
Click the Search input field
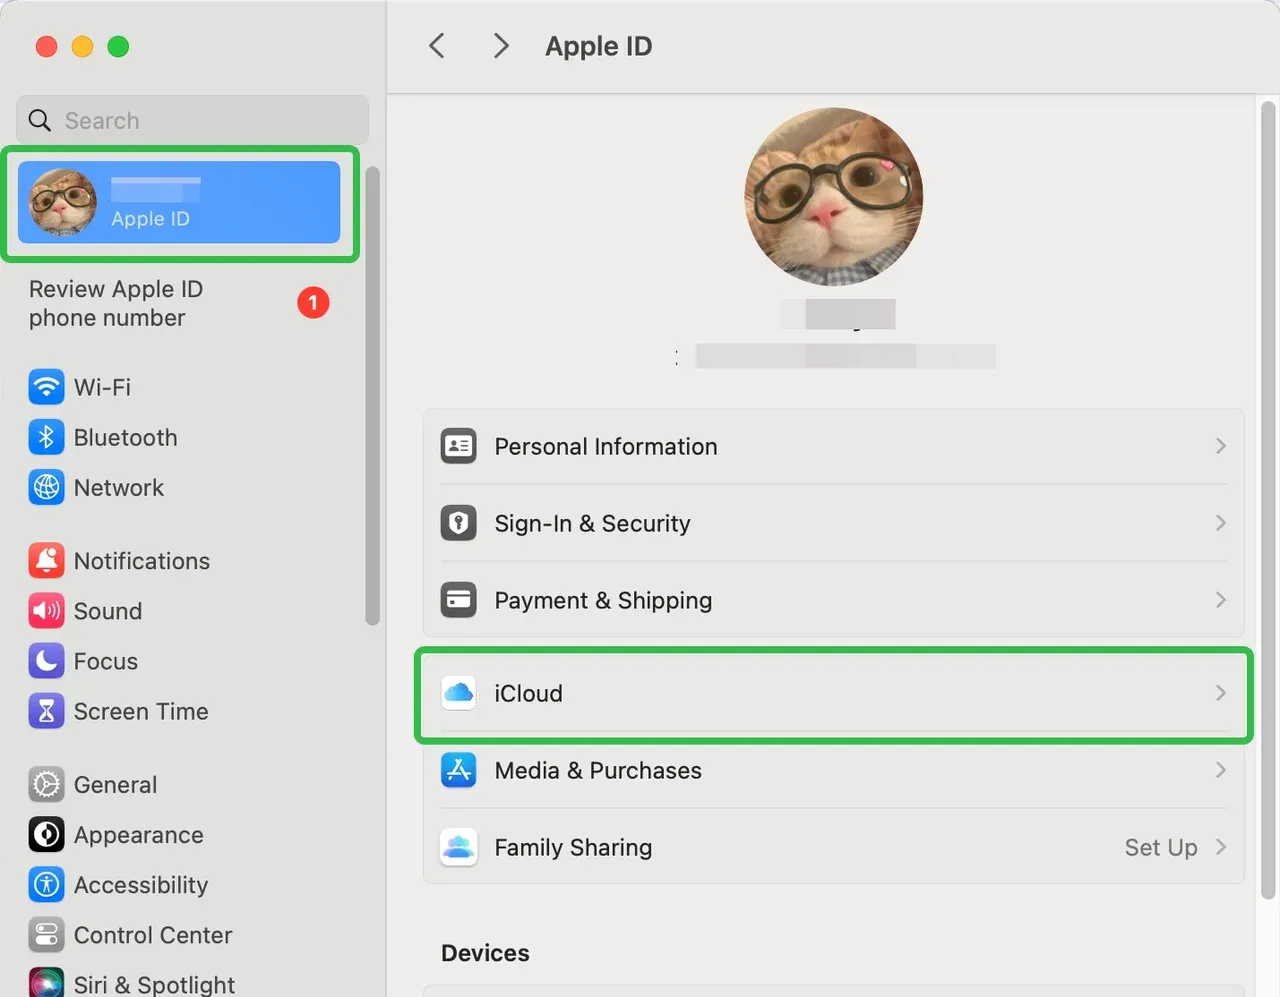(x=192, y=120)
